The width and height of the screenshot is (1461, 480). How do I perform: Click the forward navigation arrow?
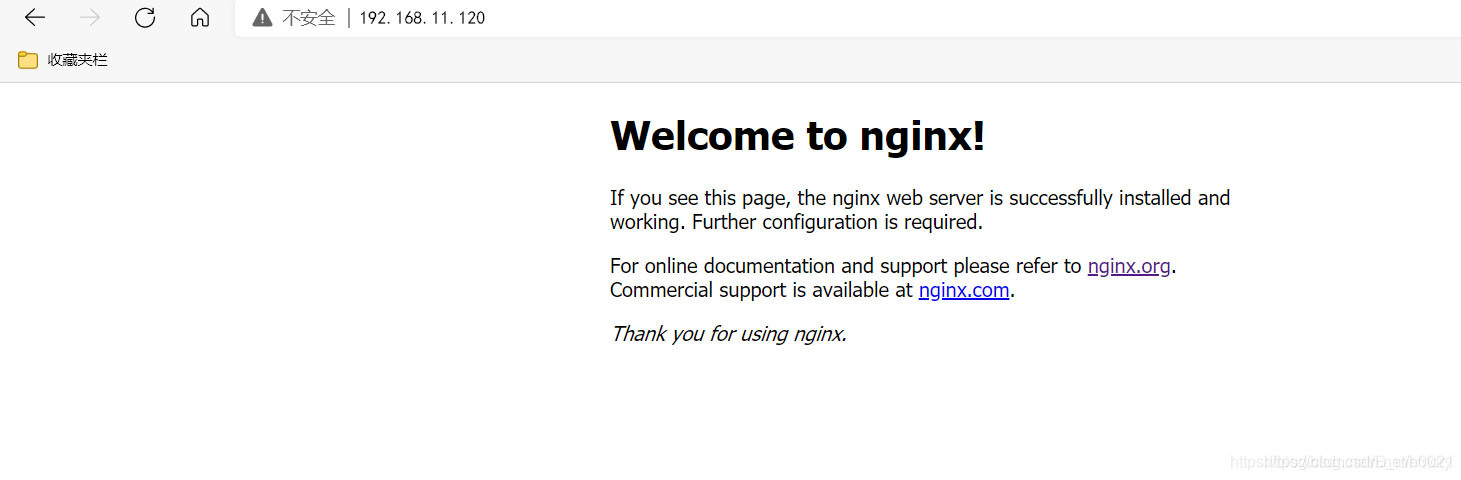tap(90, 18)
